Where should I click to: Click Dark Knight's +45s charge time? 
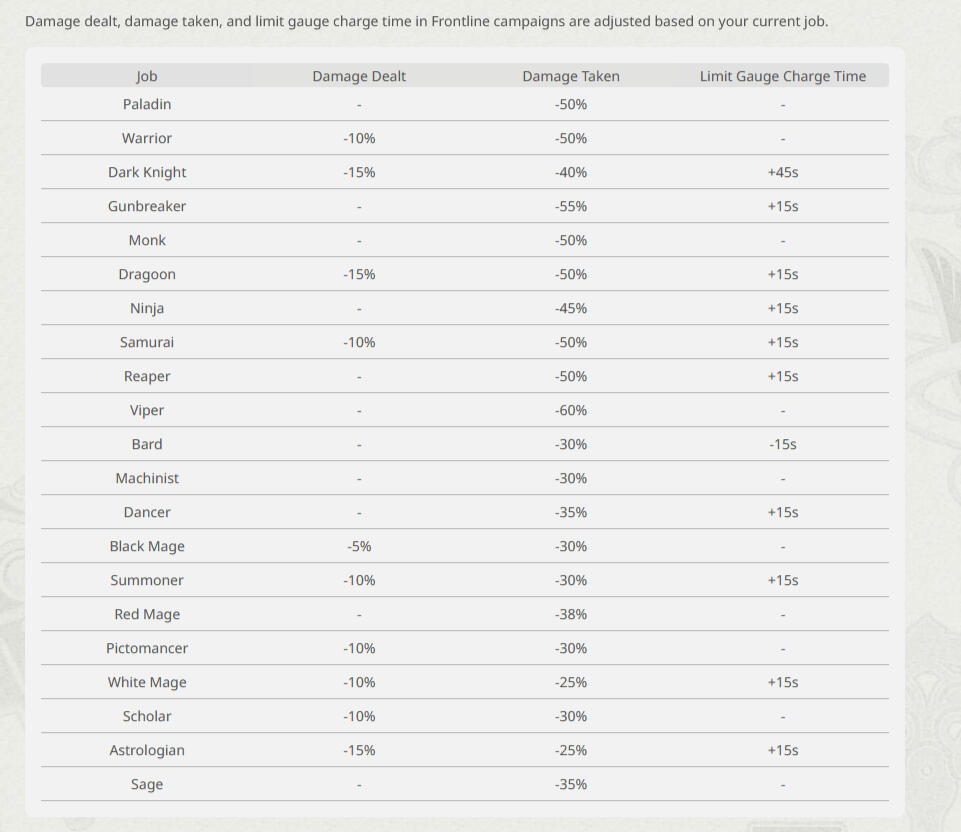coord(783,172)
